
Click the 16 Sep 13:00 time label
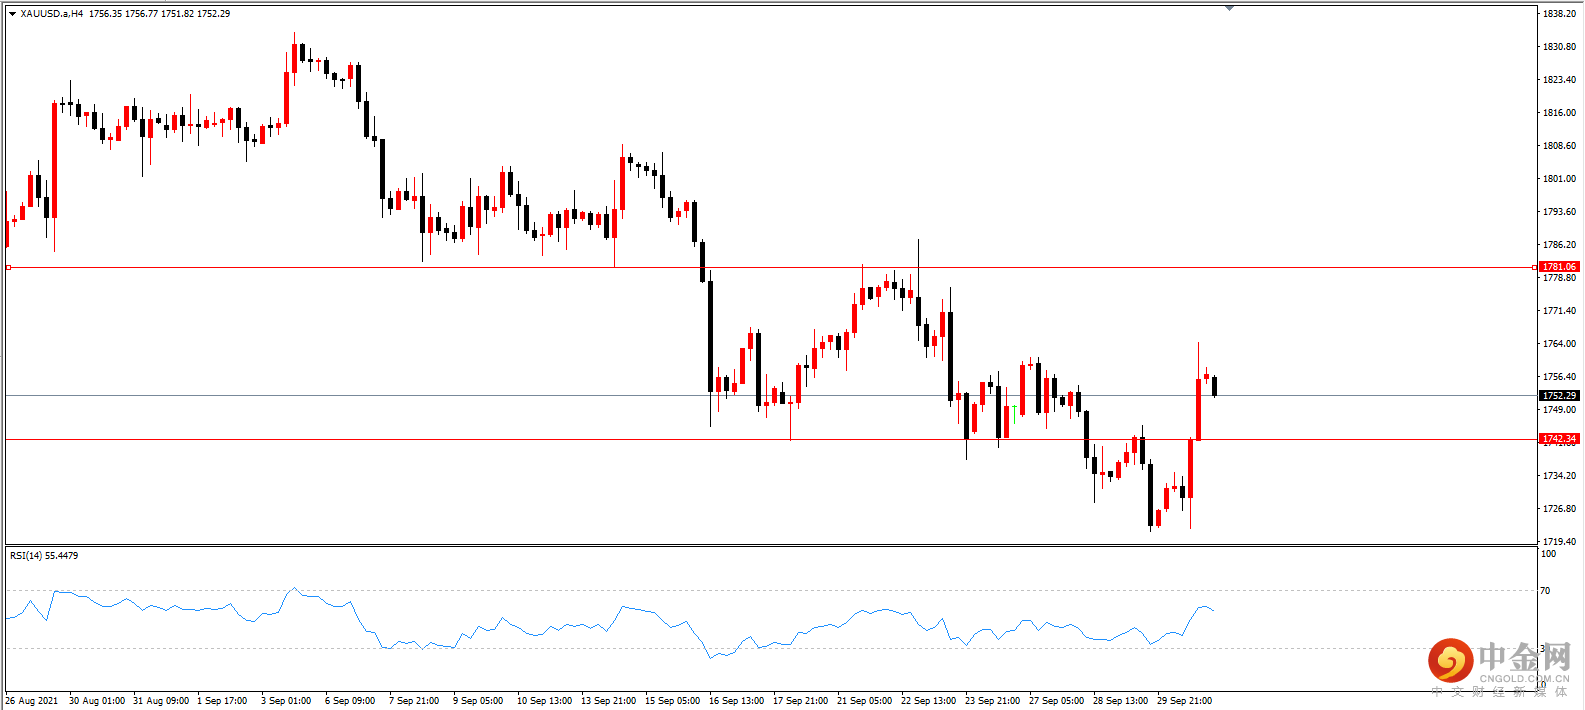[736, 701]
